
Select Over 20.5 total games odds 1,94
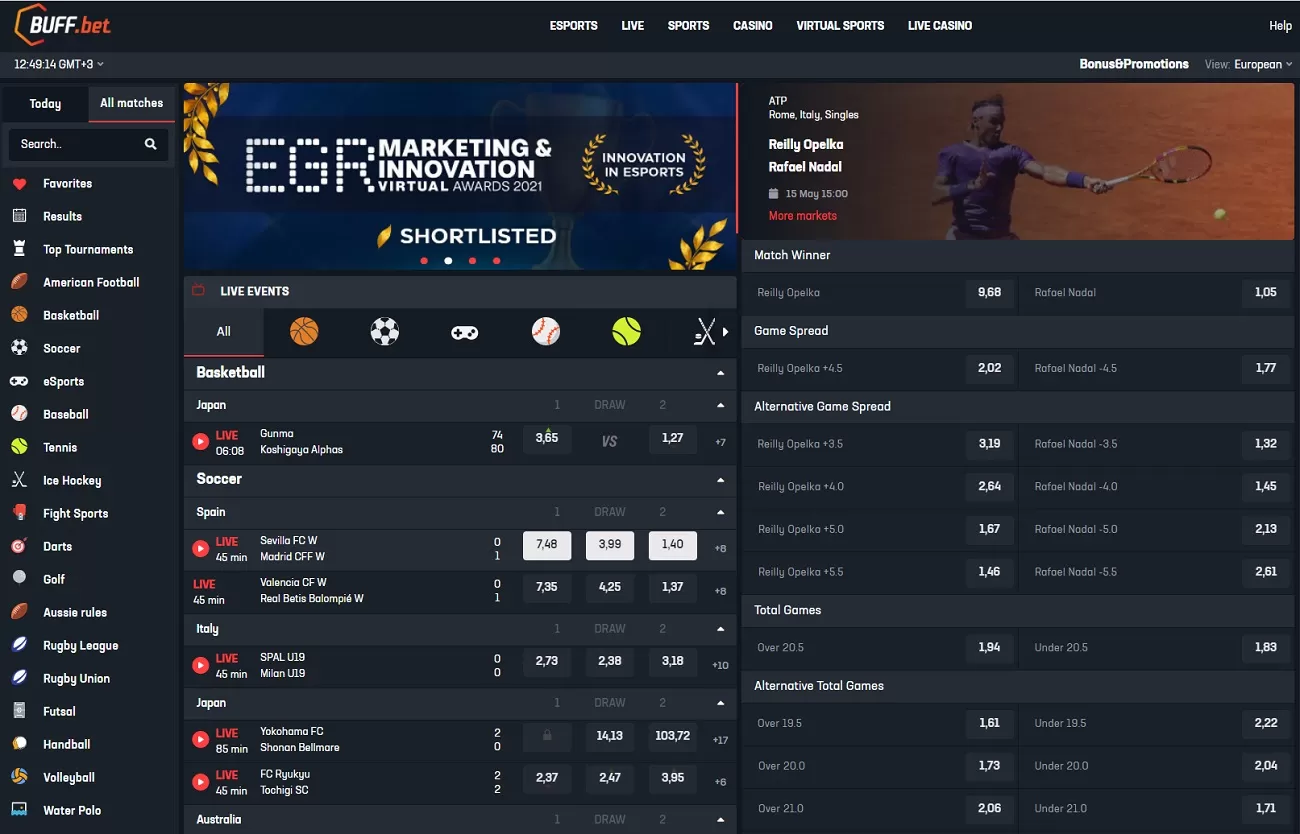989,648
